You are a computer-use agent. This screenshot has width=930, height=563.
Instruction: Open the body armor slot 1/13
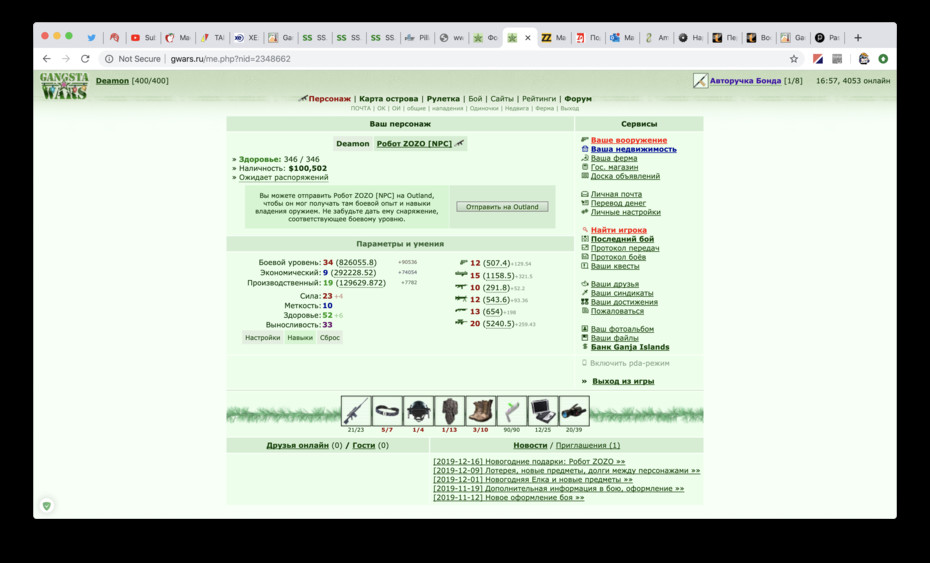(x=450, y=411)
